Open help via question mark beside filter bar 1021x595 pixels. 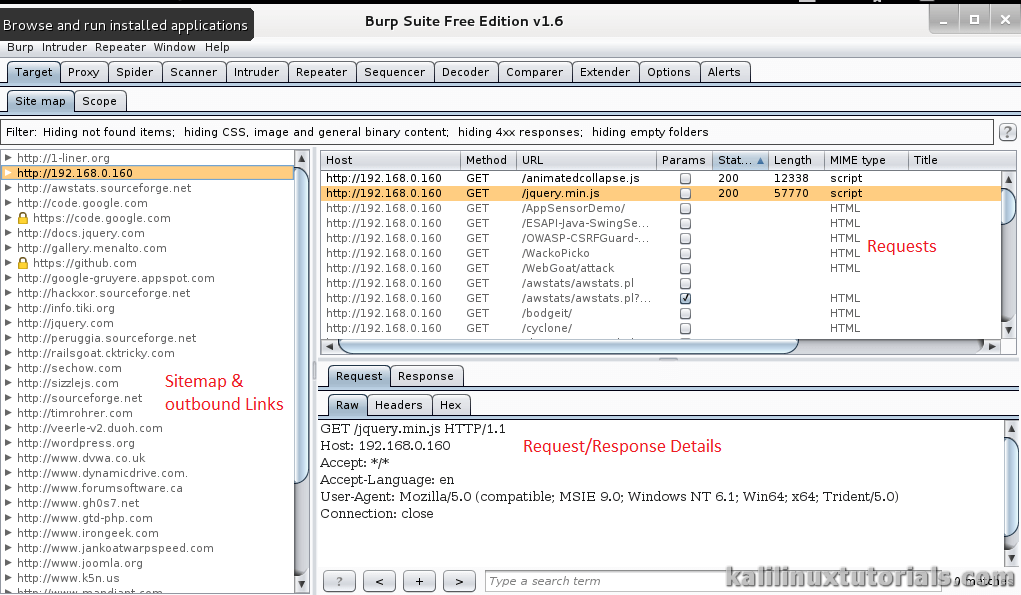pos(1007,131)
